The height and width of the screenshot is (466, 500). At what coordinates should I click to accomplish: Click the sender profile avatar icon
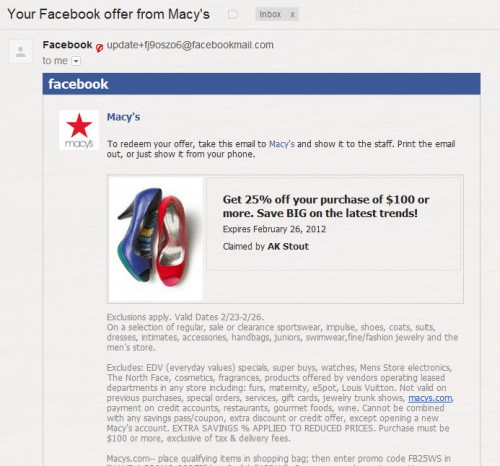point(20,52)
